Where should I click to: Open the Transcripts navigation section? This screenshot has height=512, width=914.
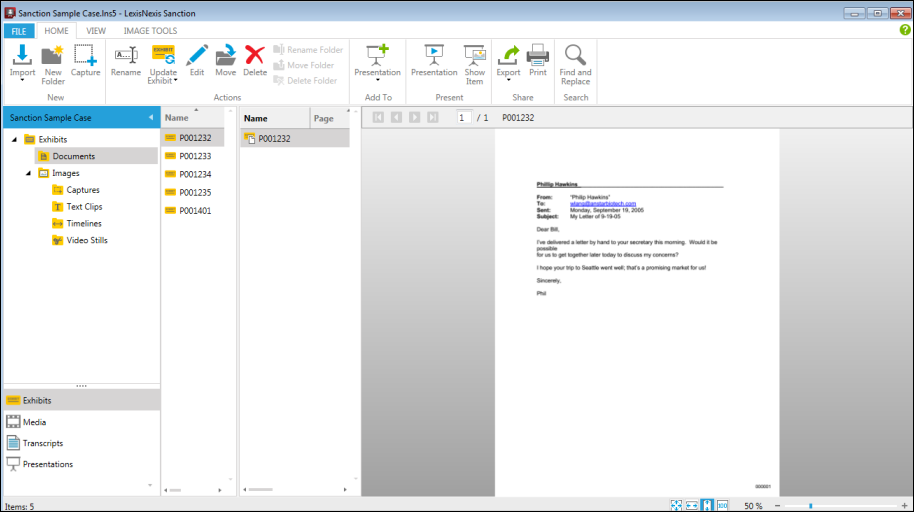[82, 443]
